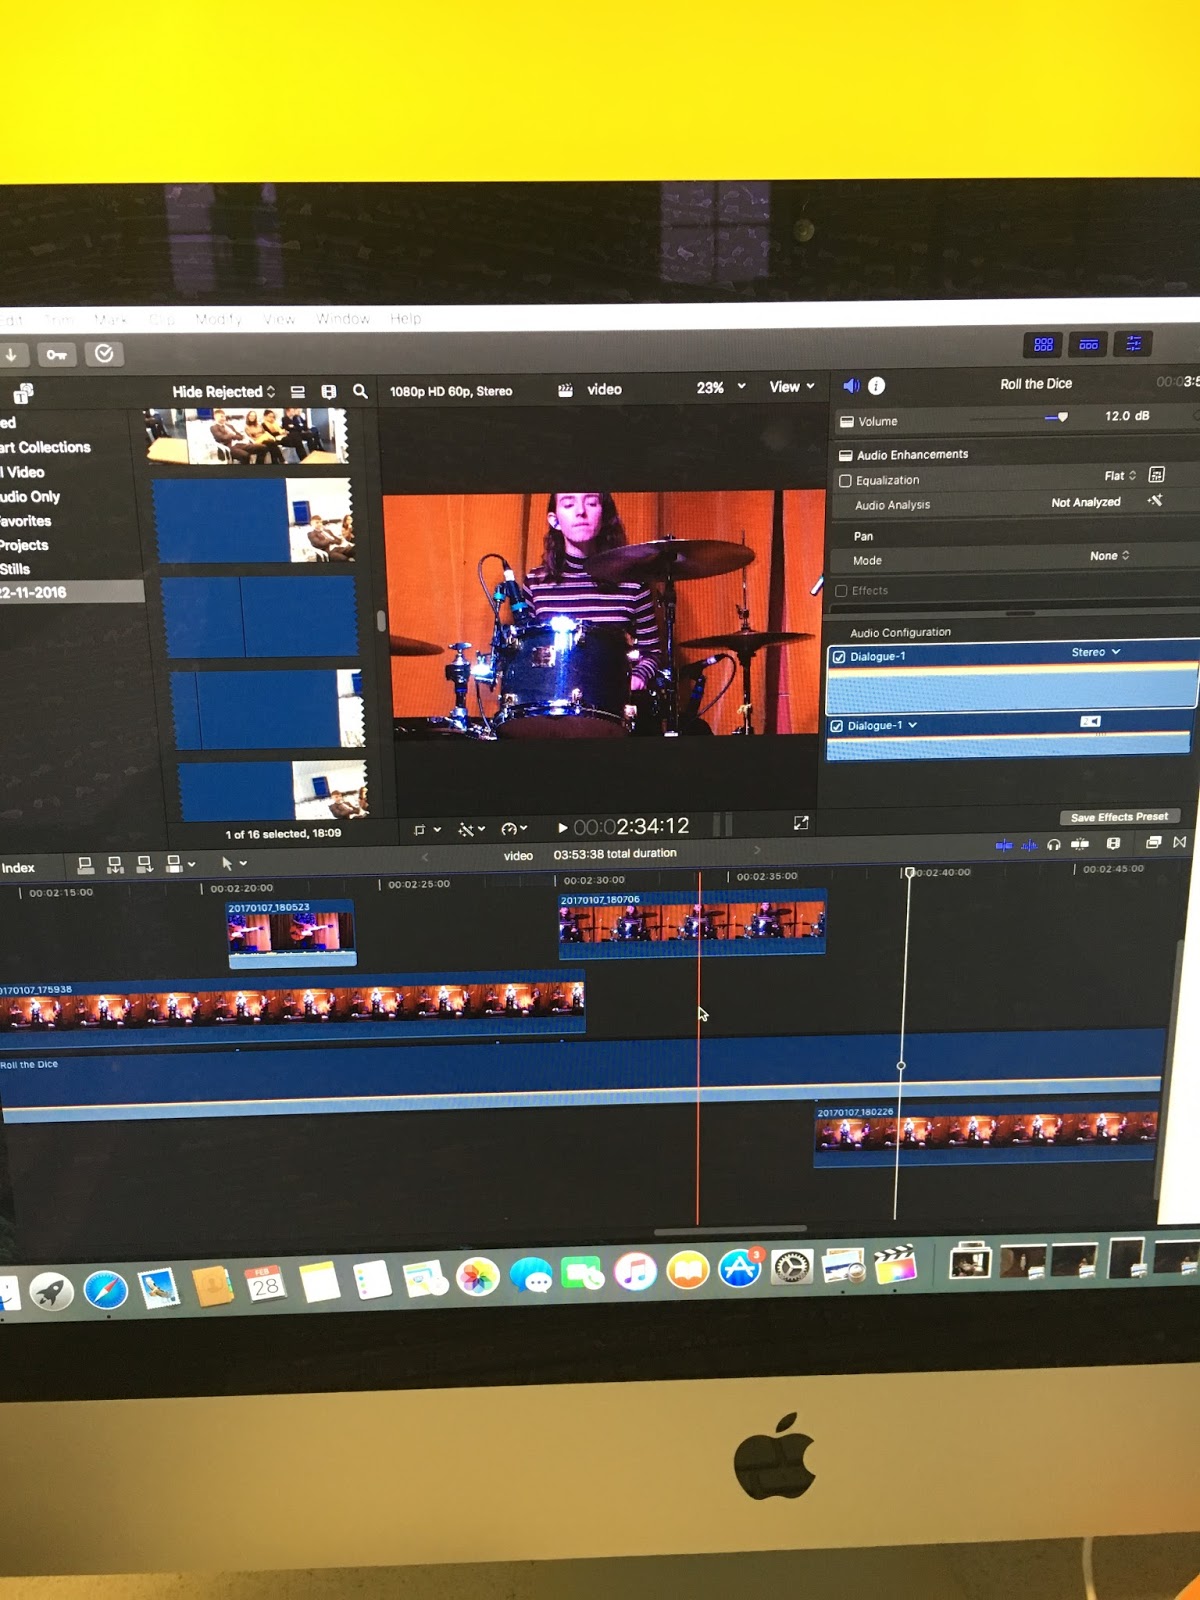Screen dimensions: 1200x1600
Task: Show the audio inspector speaker icon
Action: tap(851, 386)
